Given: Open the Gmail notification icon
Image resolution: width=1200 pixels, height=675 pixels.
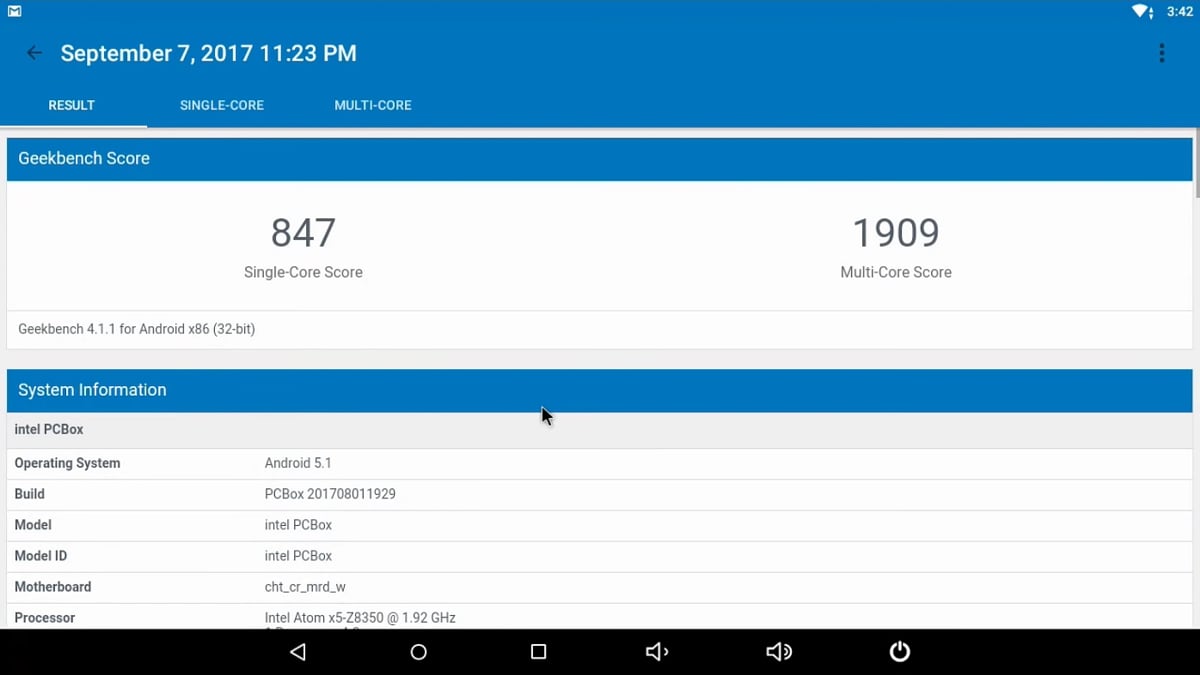Looking at the screenshot, I should pos(15,11).
